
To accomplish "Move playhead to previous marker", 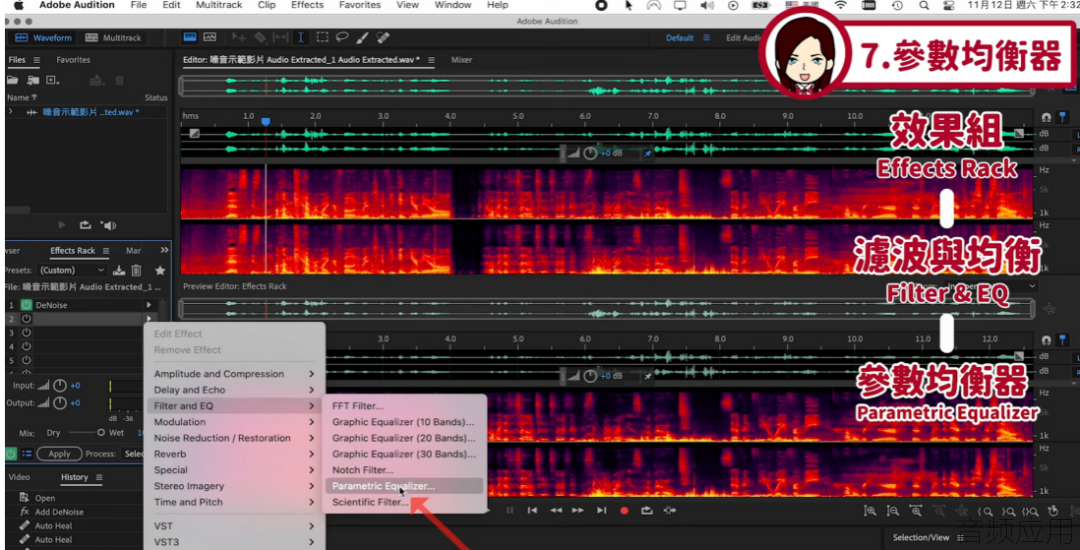I will 532,511.
